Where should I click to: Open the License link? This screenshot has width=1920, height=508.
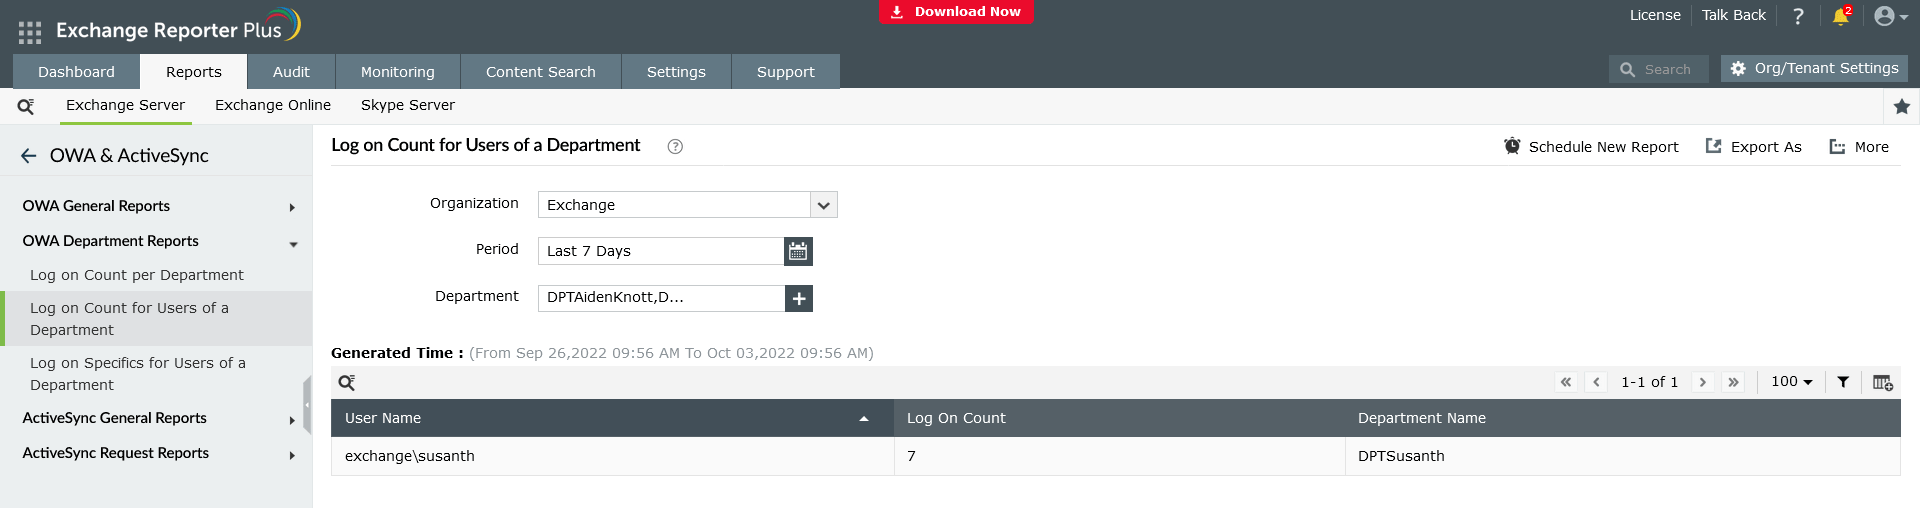1655,15
